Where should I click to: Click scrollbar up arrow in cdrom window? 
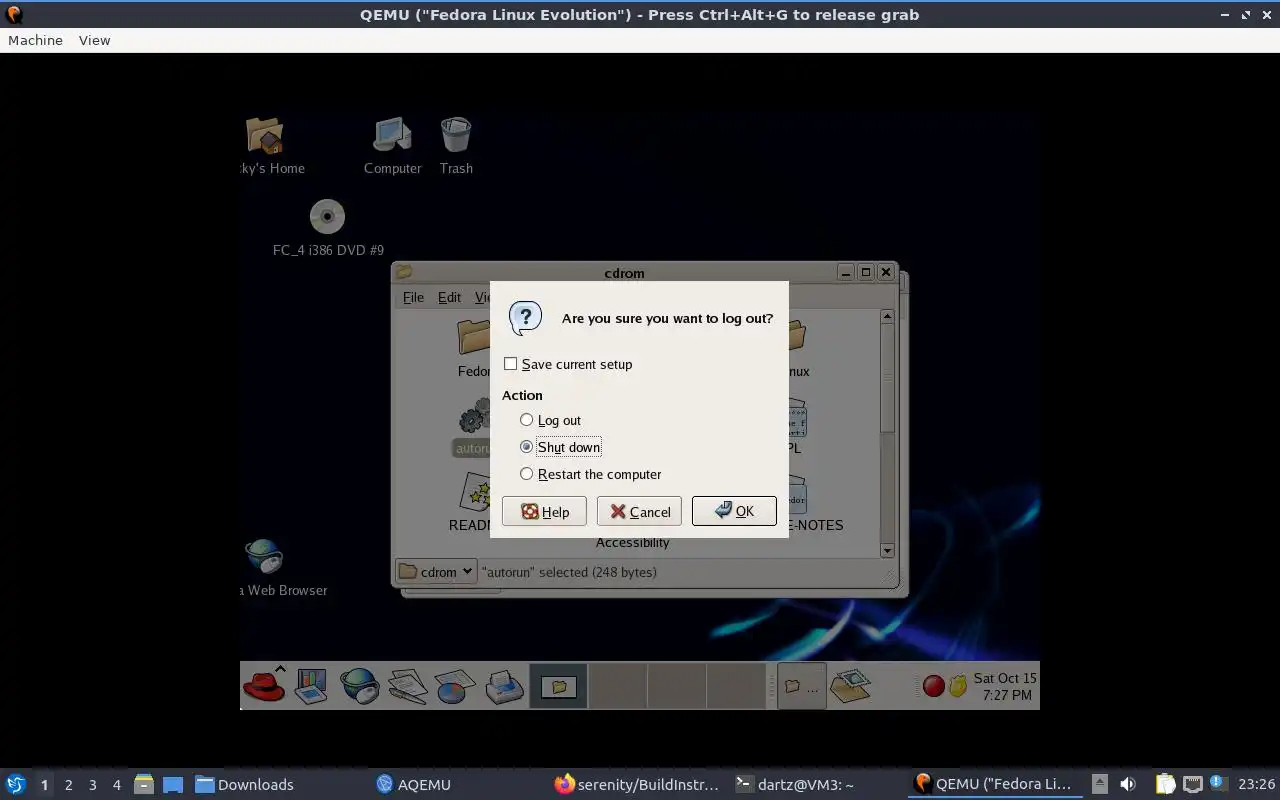pyautogui.click(x=887, y=316)
